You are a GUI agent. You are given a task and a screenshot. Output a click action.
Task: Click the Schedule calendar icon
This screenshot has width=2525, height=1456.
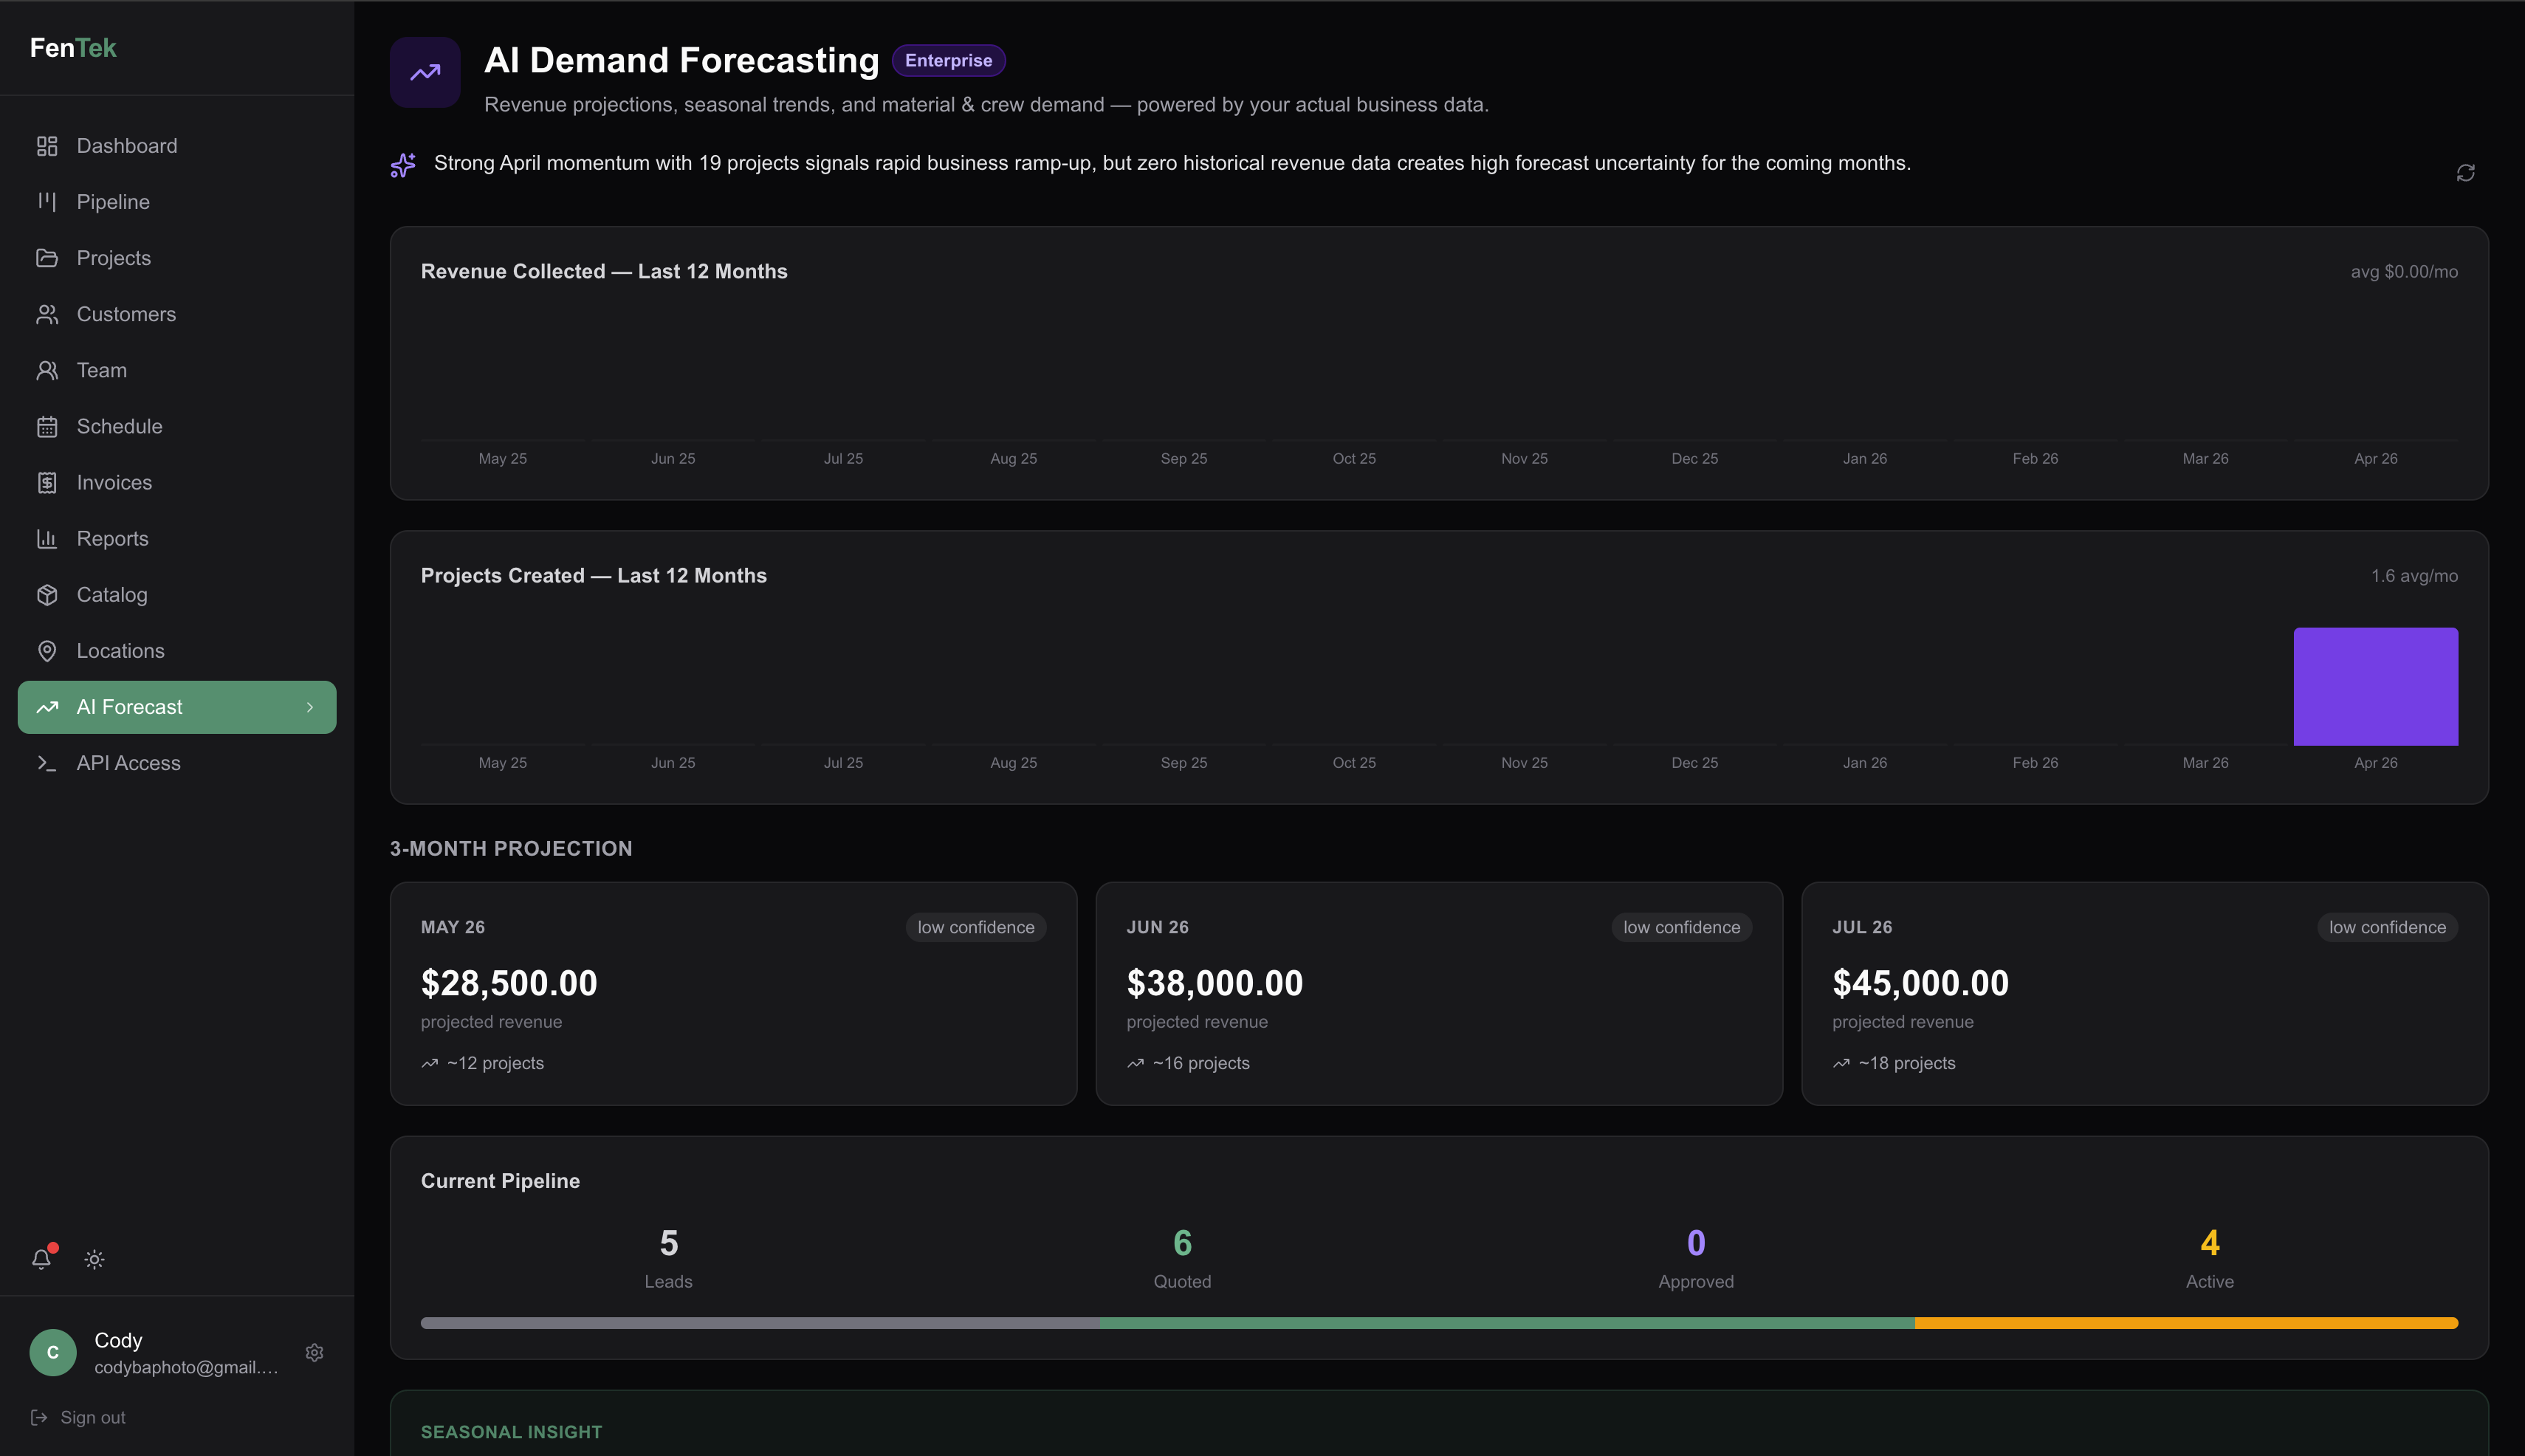(47, 426)
